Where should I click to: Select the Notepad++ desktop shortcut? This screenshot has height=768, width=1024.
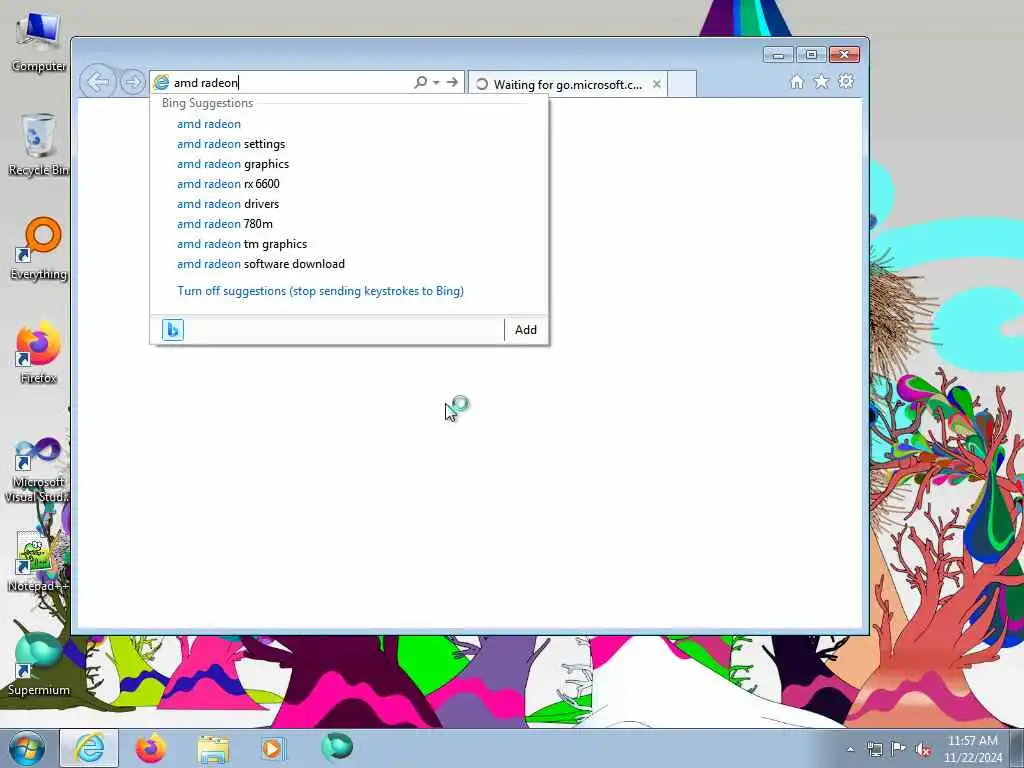coord(39,562)
